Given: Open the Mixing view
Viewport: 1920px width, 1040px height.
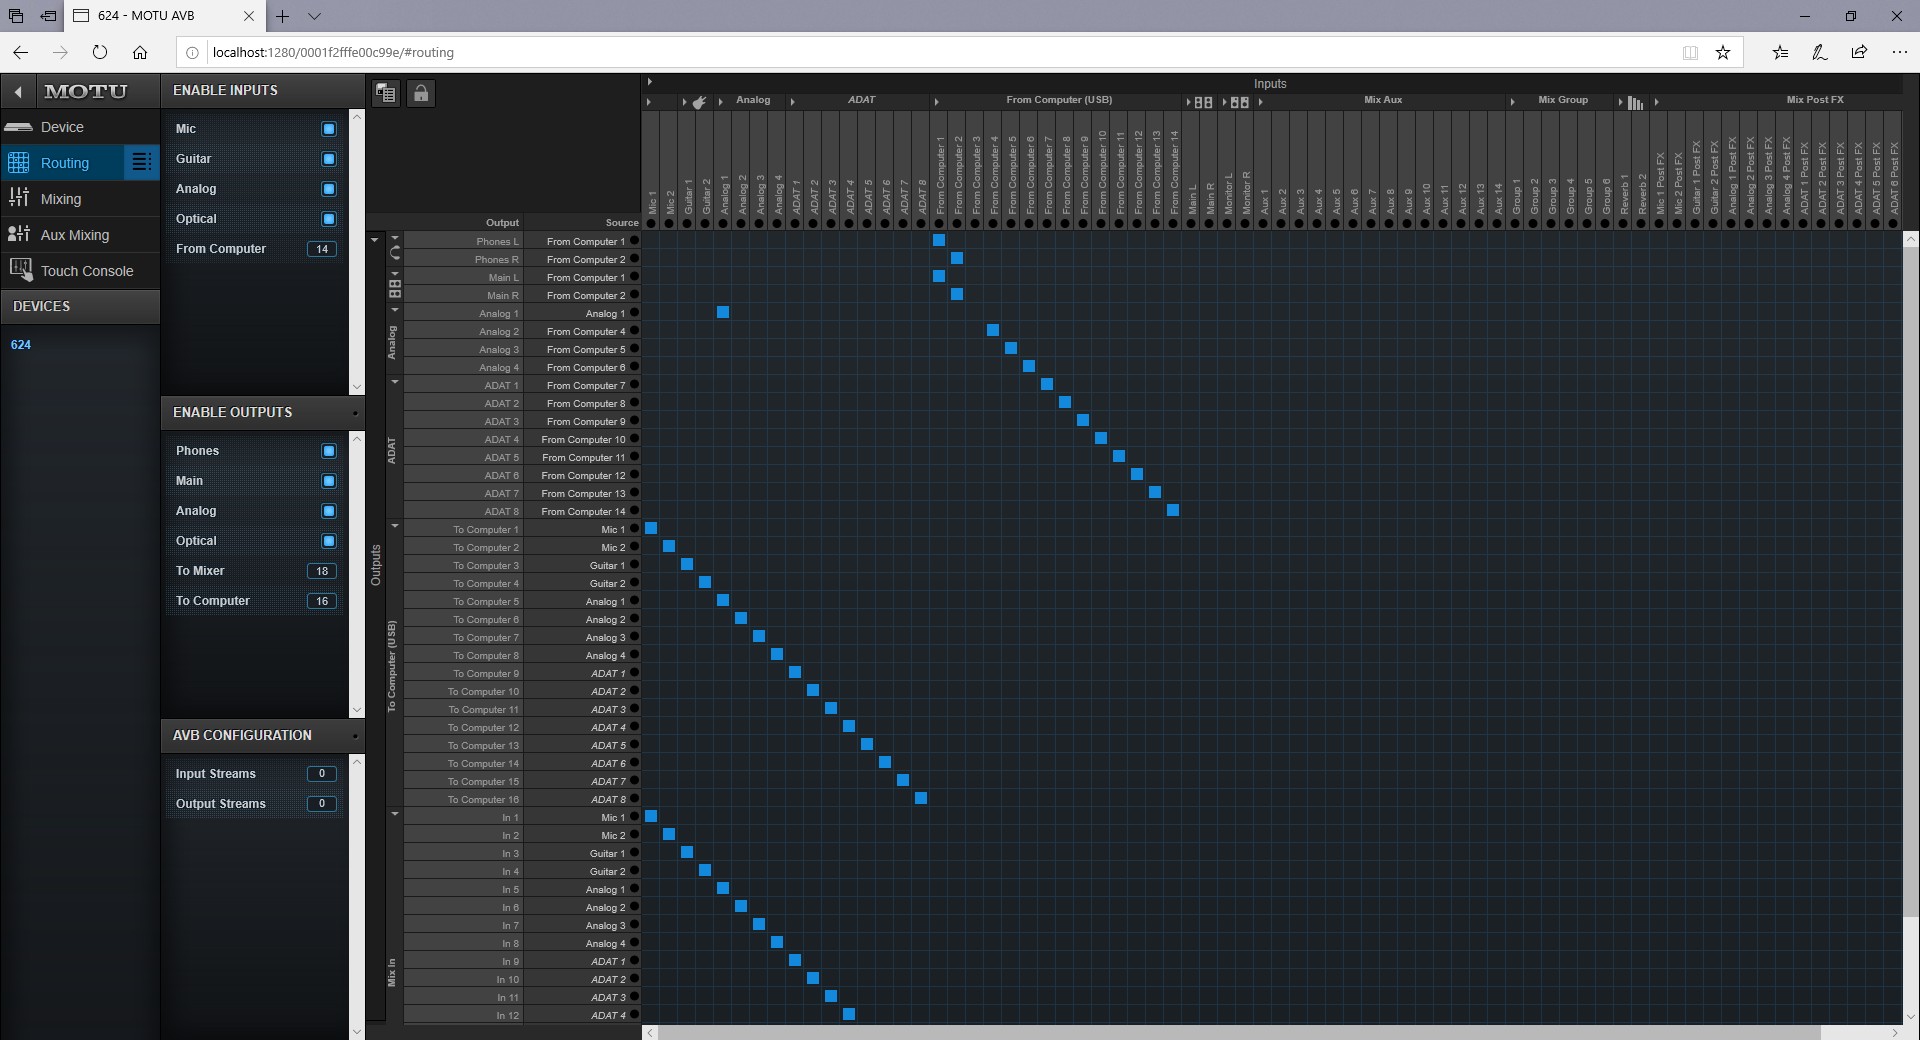Looking at the screenshot, I should click(80, 199).
